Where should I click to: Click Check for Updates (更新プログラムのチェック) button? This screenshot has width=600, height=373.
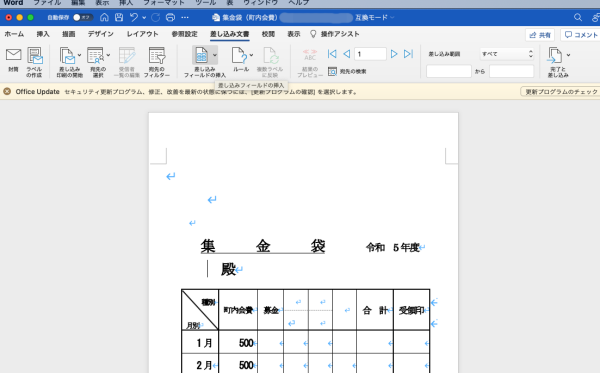[x=561, y=92]
